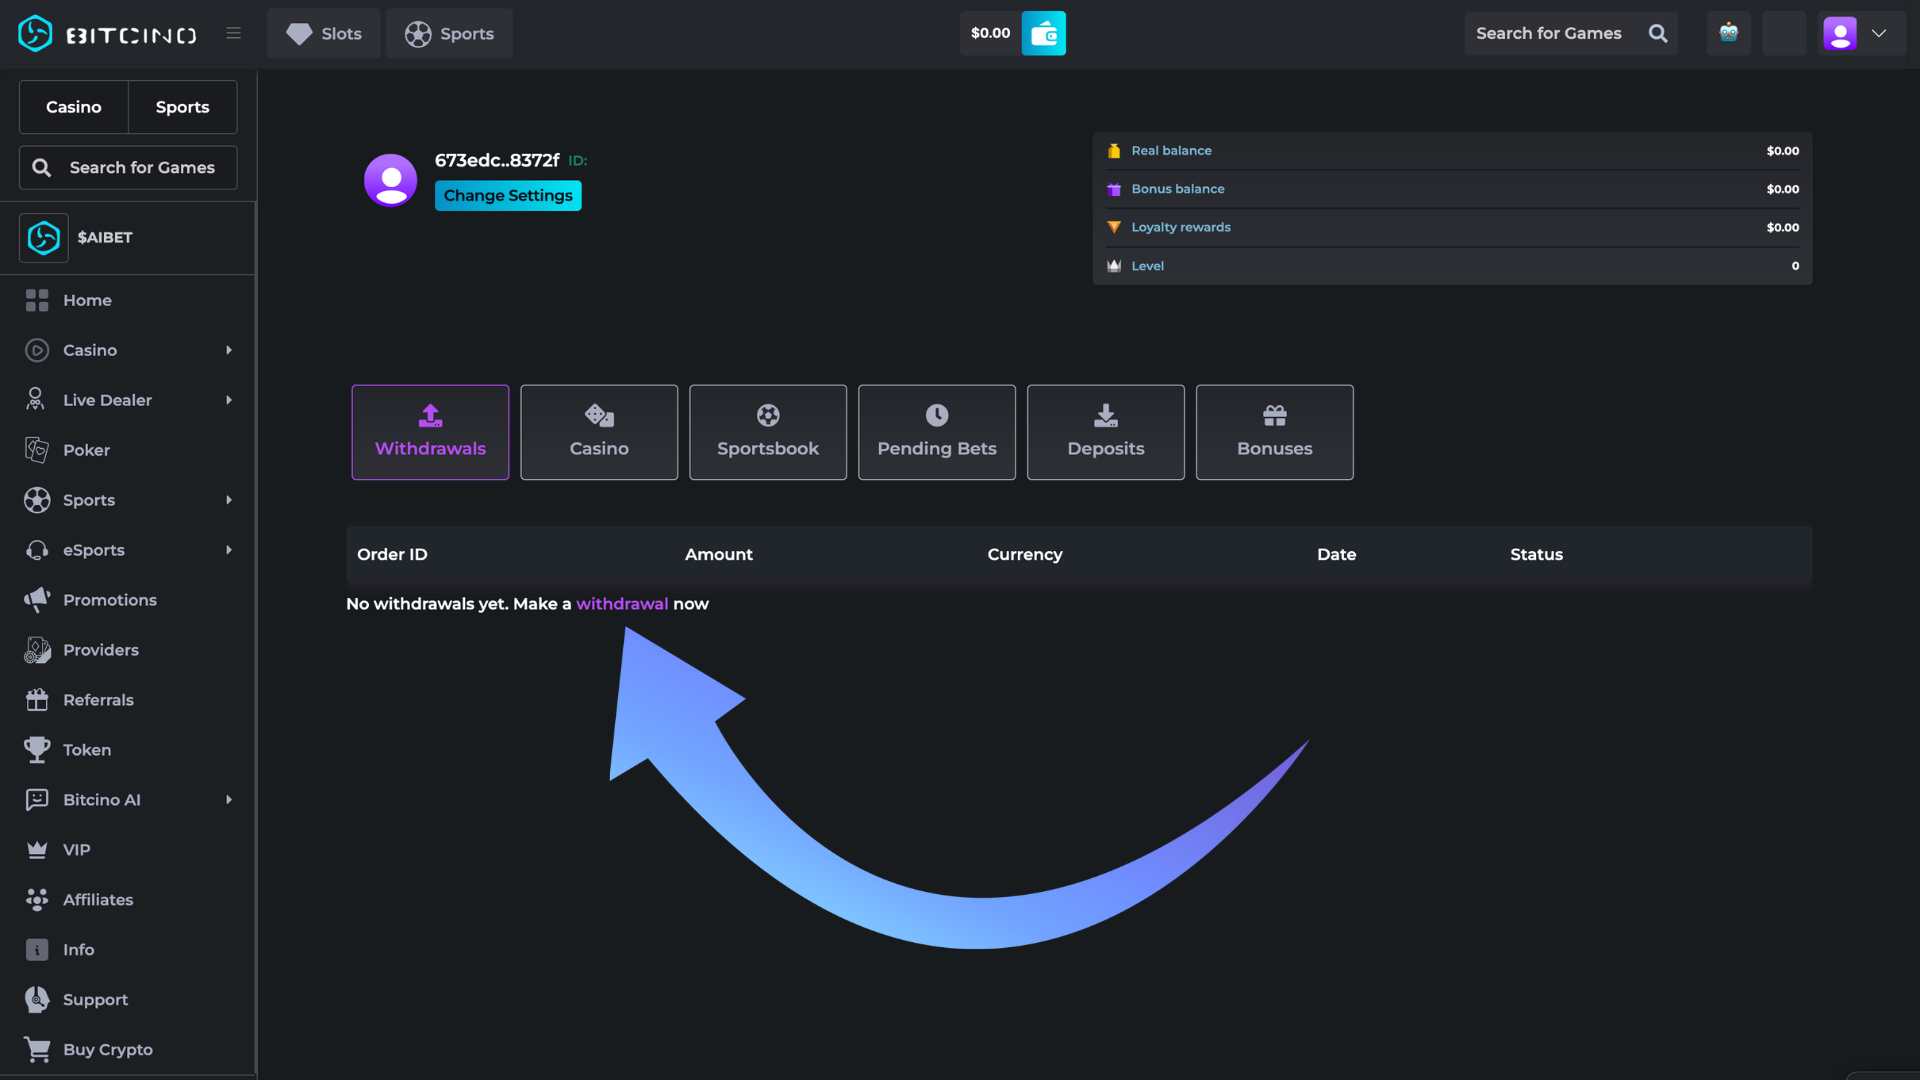
Task: Open the account dropdown chevron in the header
Action: pos(1879,33)
